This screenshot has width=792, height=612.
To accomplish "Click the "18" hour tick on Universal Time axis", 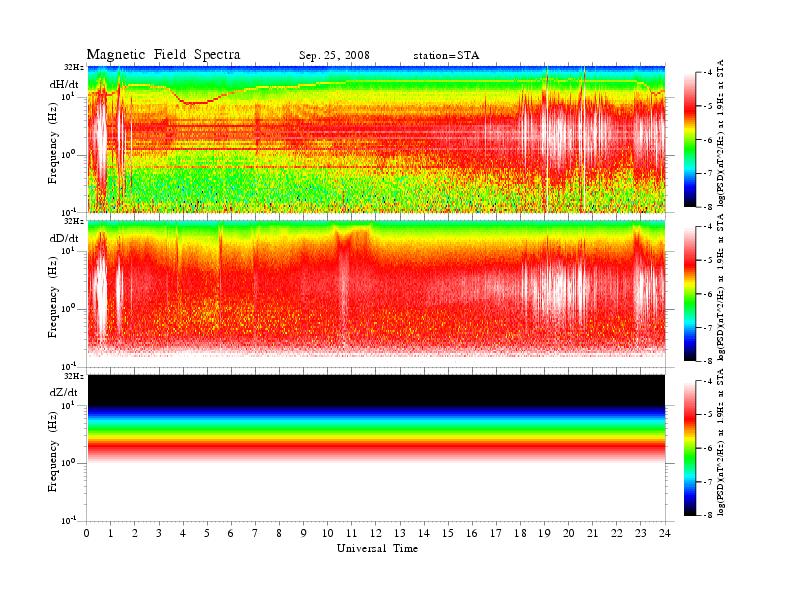I will (x=520, y=533).
